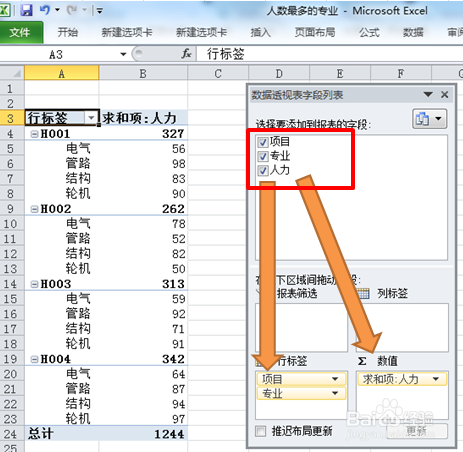Viewport: 463px width, 452px height.
Task: Collapse the H002 group
Action: [x=34, y=209]
